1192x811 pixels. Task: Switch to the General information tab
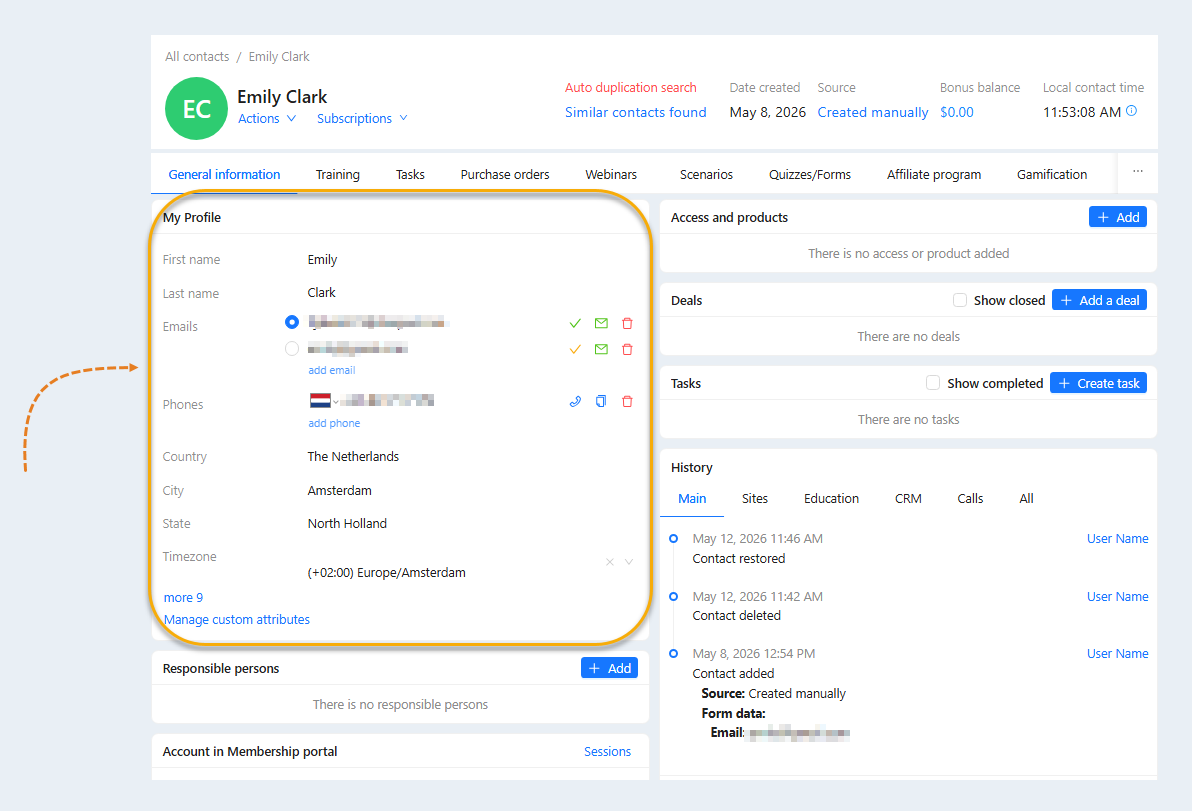pos(224,174)
